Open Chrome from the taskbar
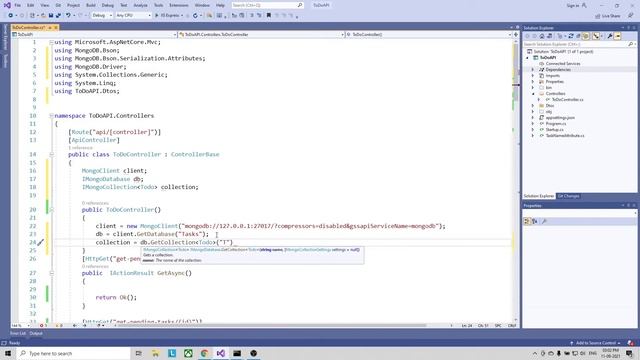The width and height of the screenshot is (640, 360). pyautogui.click(x=204, y=353)
